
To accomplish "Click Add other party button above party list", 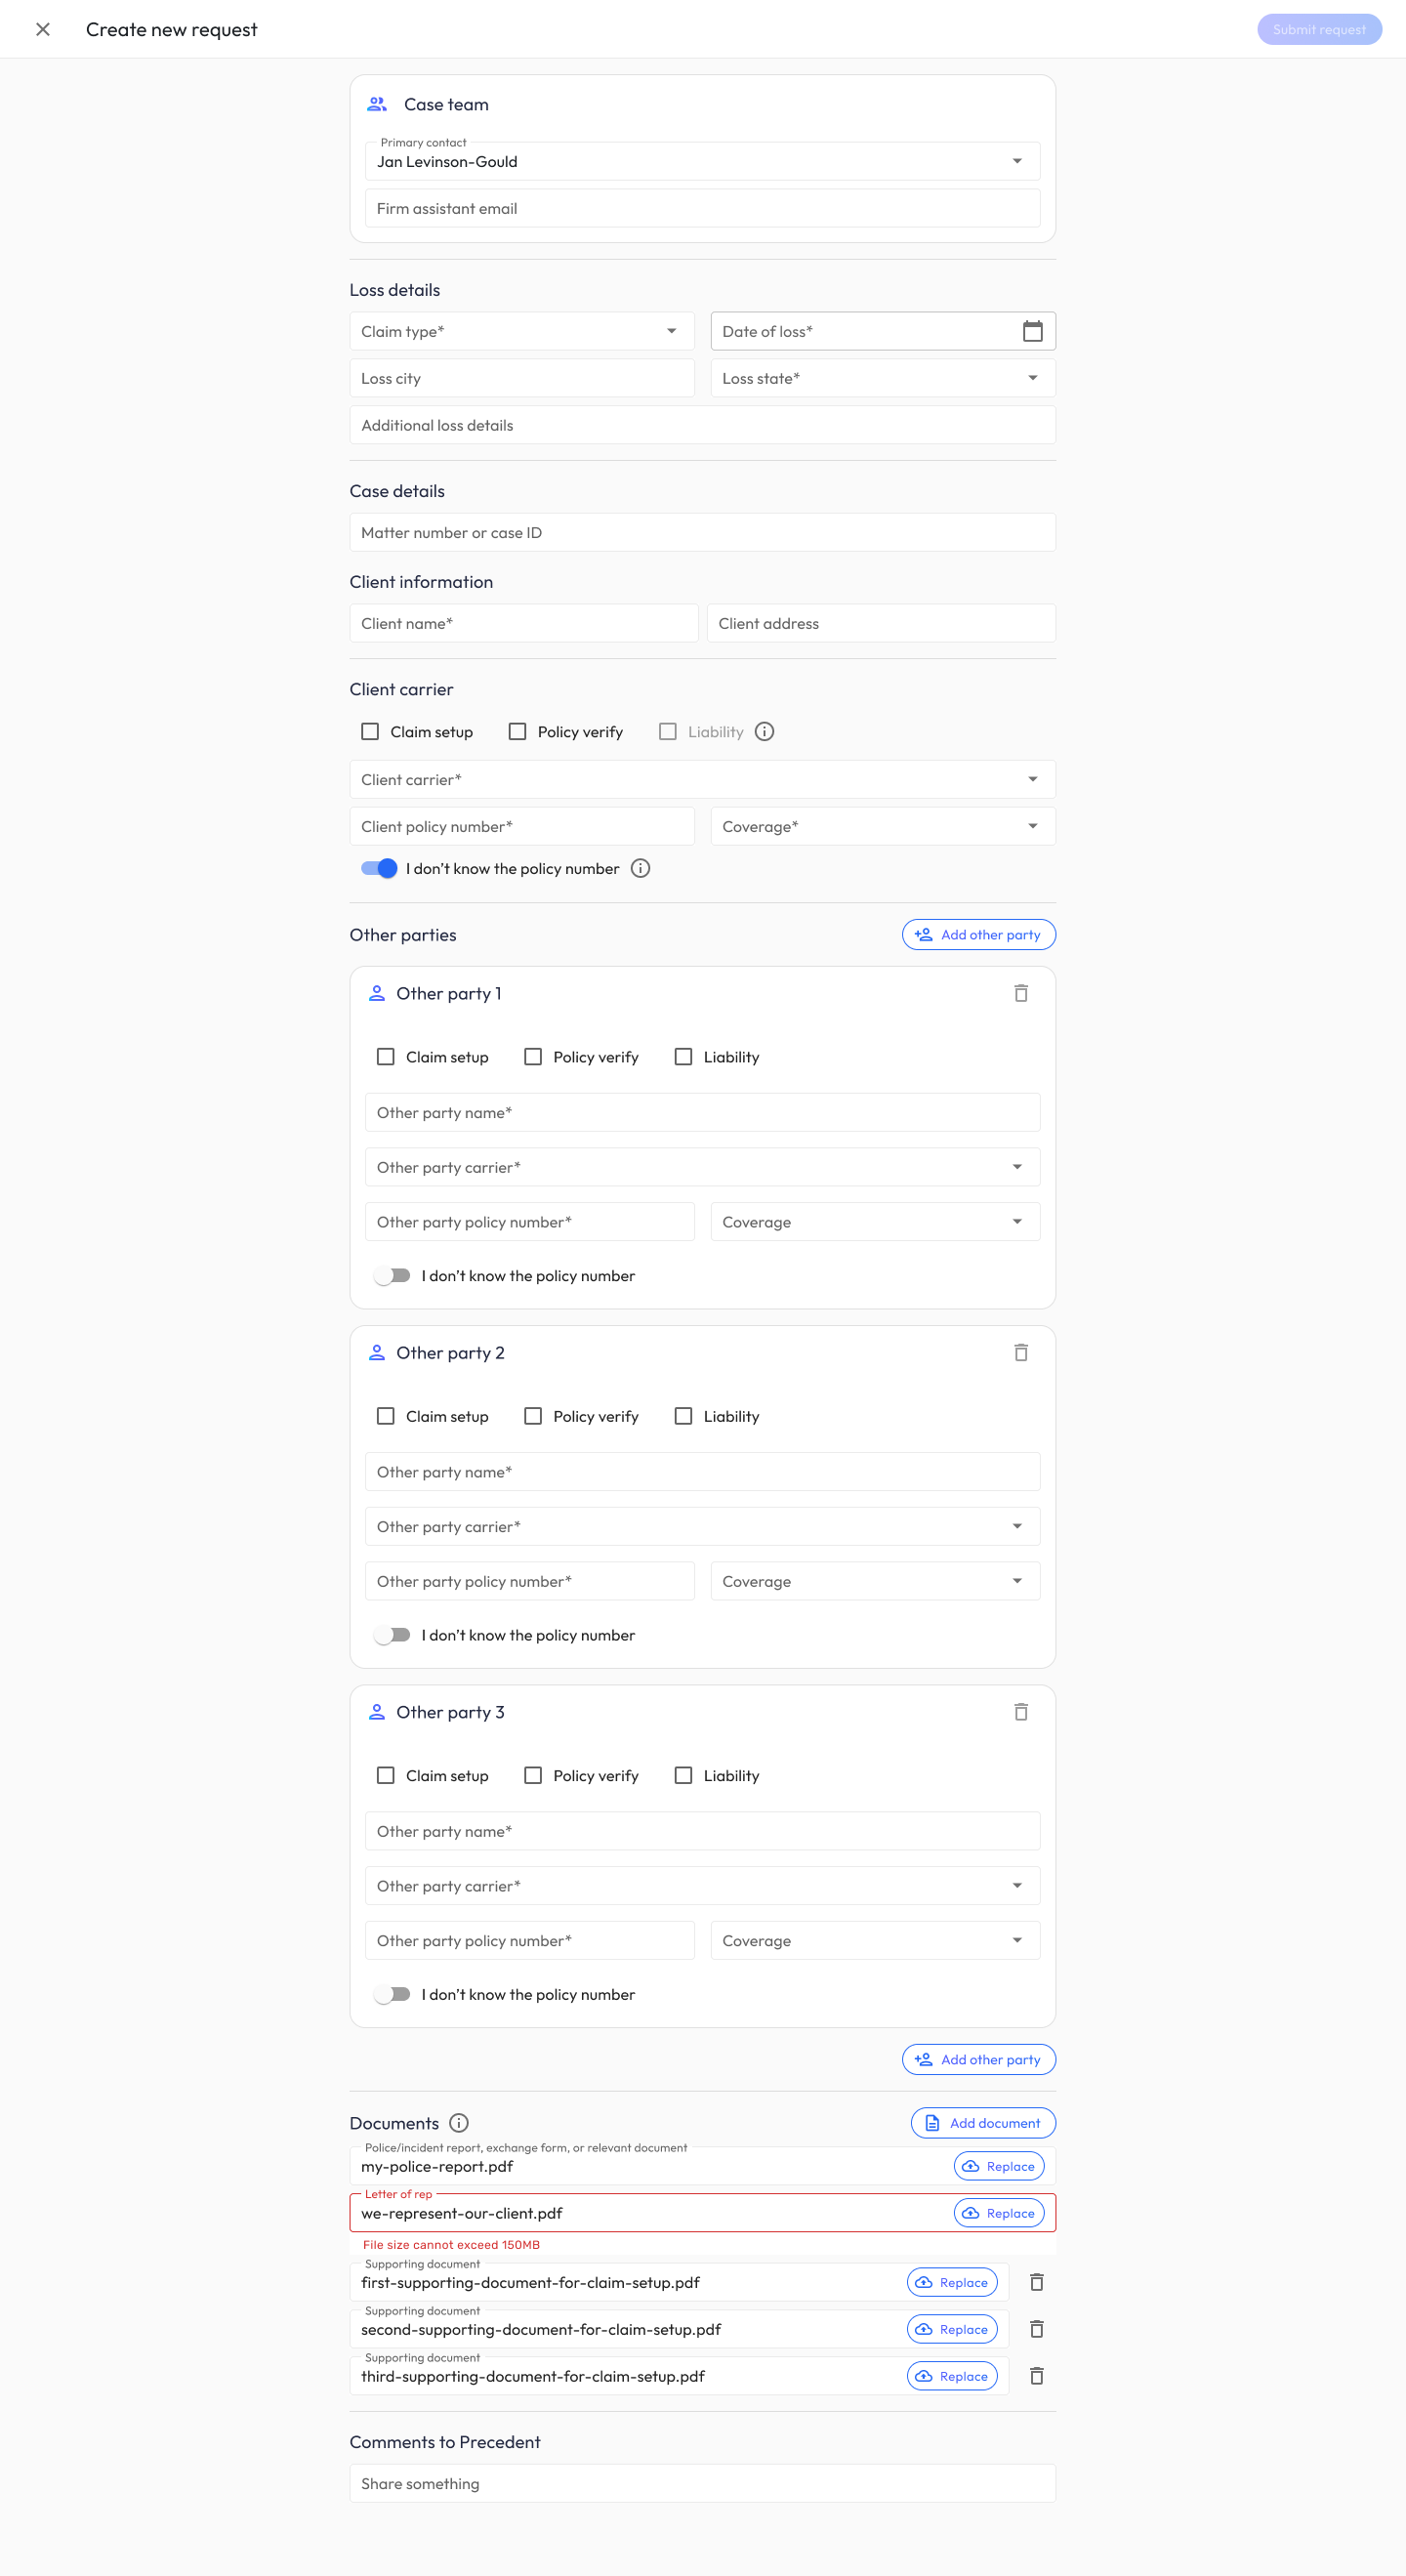I will (x=978, y=935).
